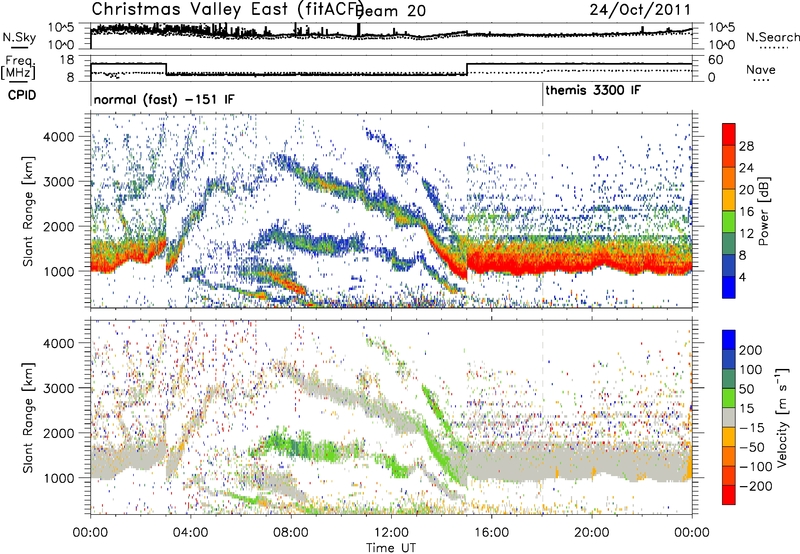Image resolution: width=800 pixels, height=554 pixels.
Task: Click the '28' power scale value
Action: click(x=746, y=146)
